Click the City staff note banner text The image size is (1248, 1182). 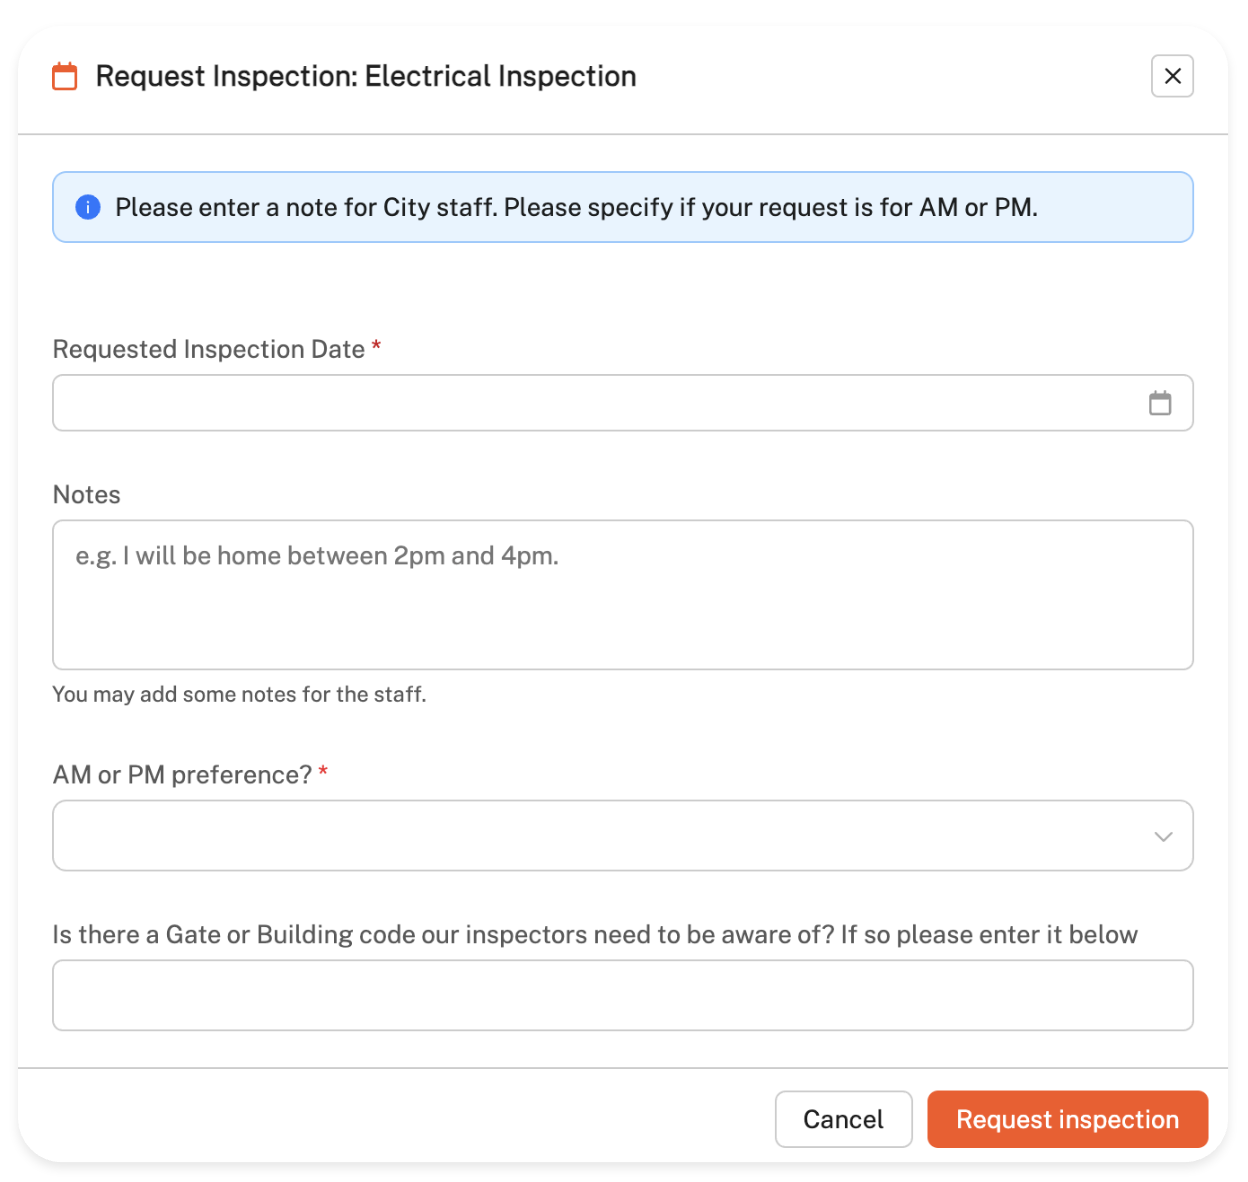coord(576,207)
